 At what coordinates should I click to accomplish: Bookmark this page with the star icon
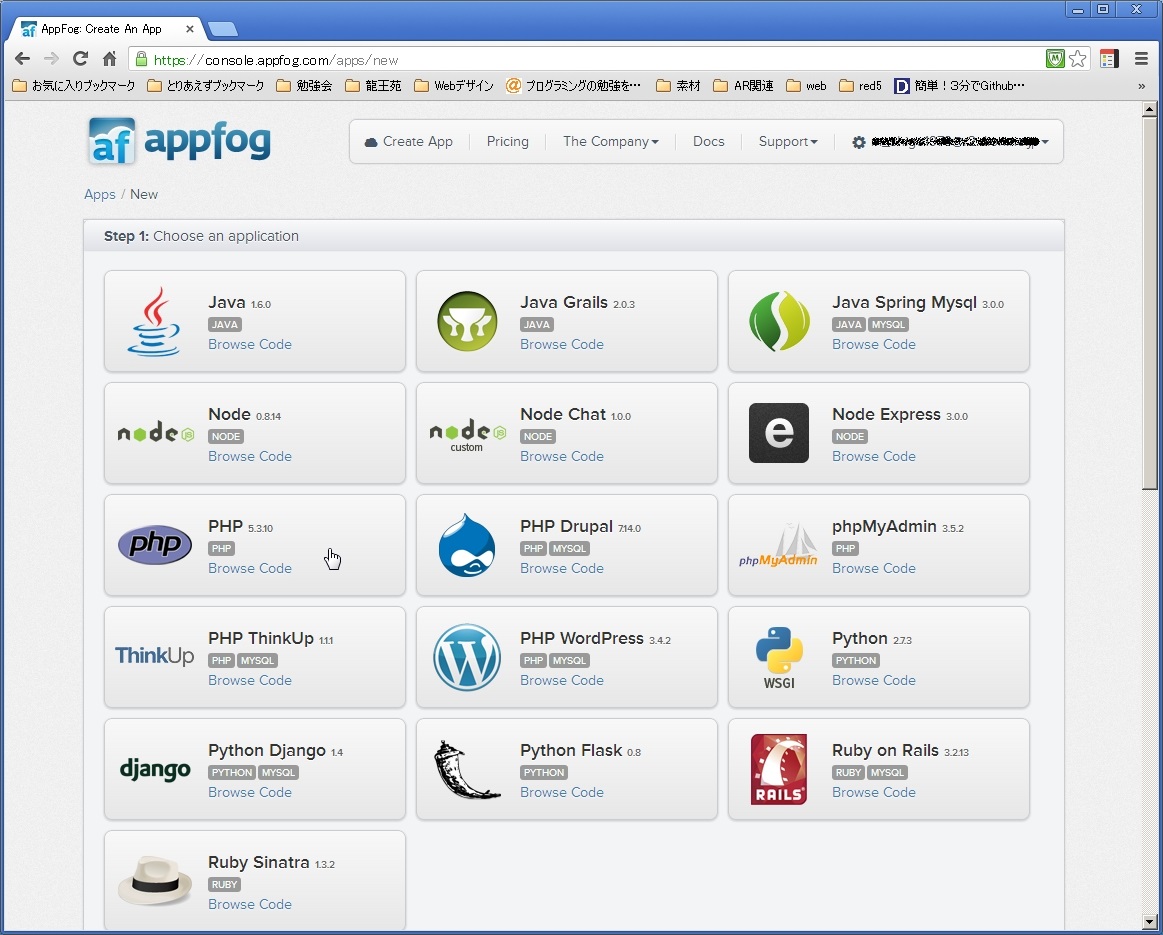(x=1078, y=59)
